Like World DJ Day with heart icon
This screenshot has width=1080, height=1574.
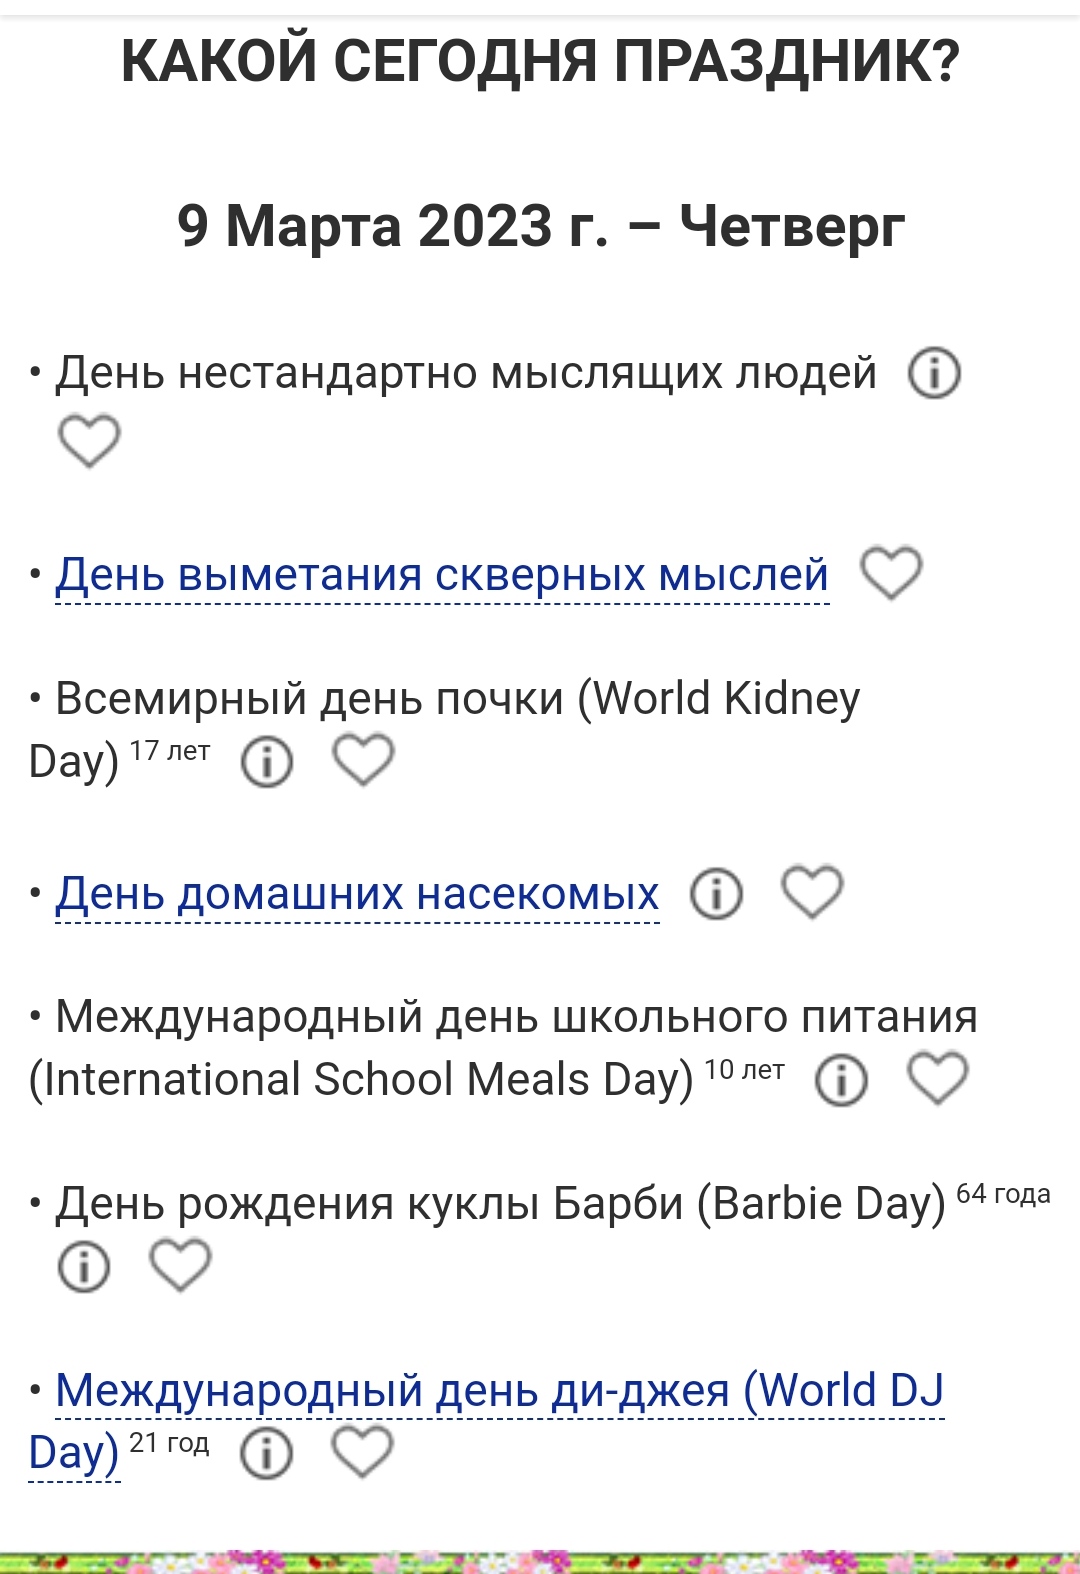tap(362, 1451)
